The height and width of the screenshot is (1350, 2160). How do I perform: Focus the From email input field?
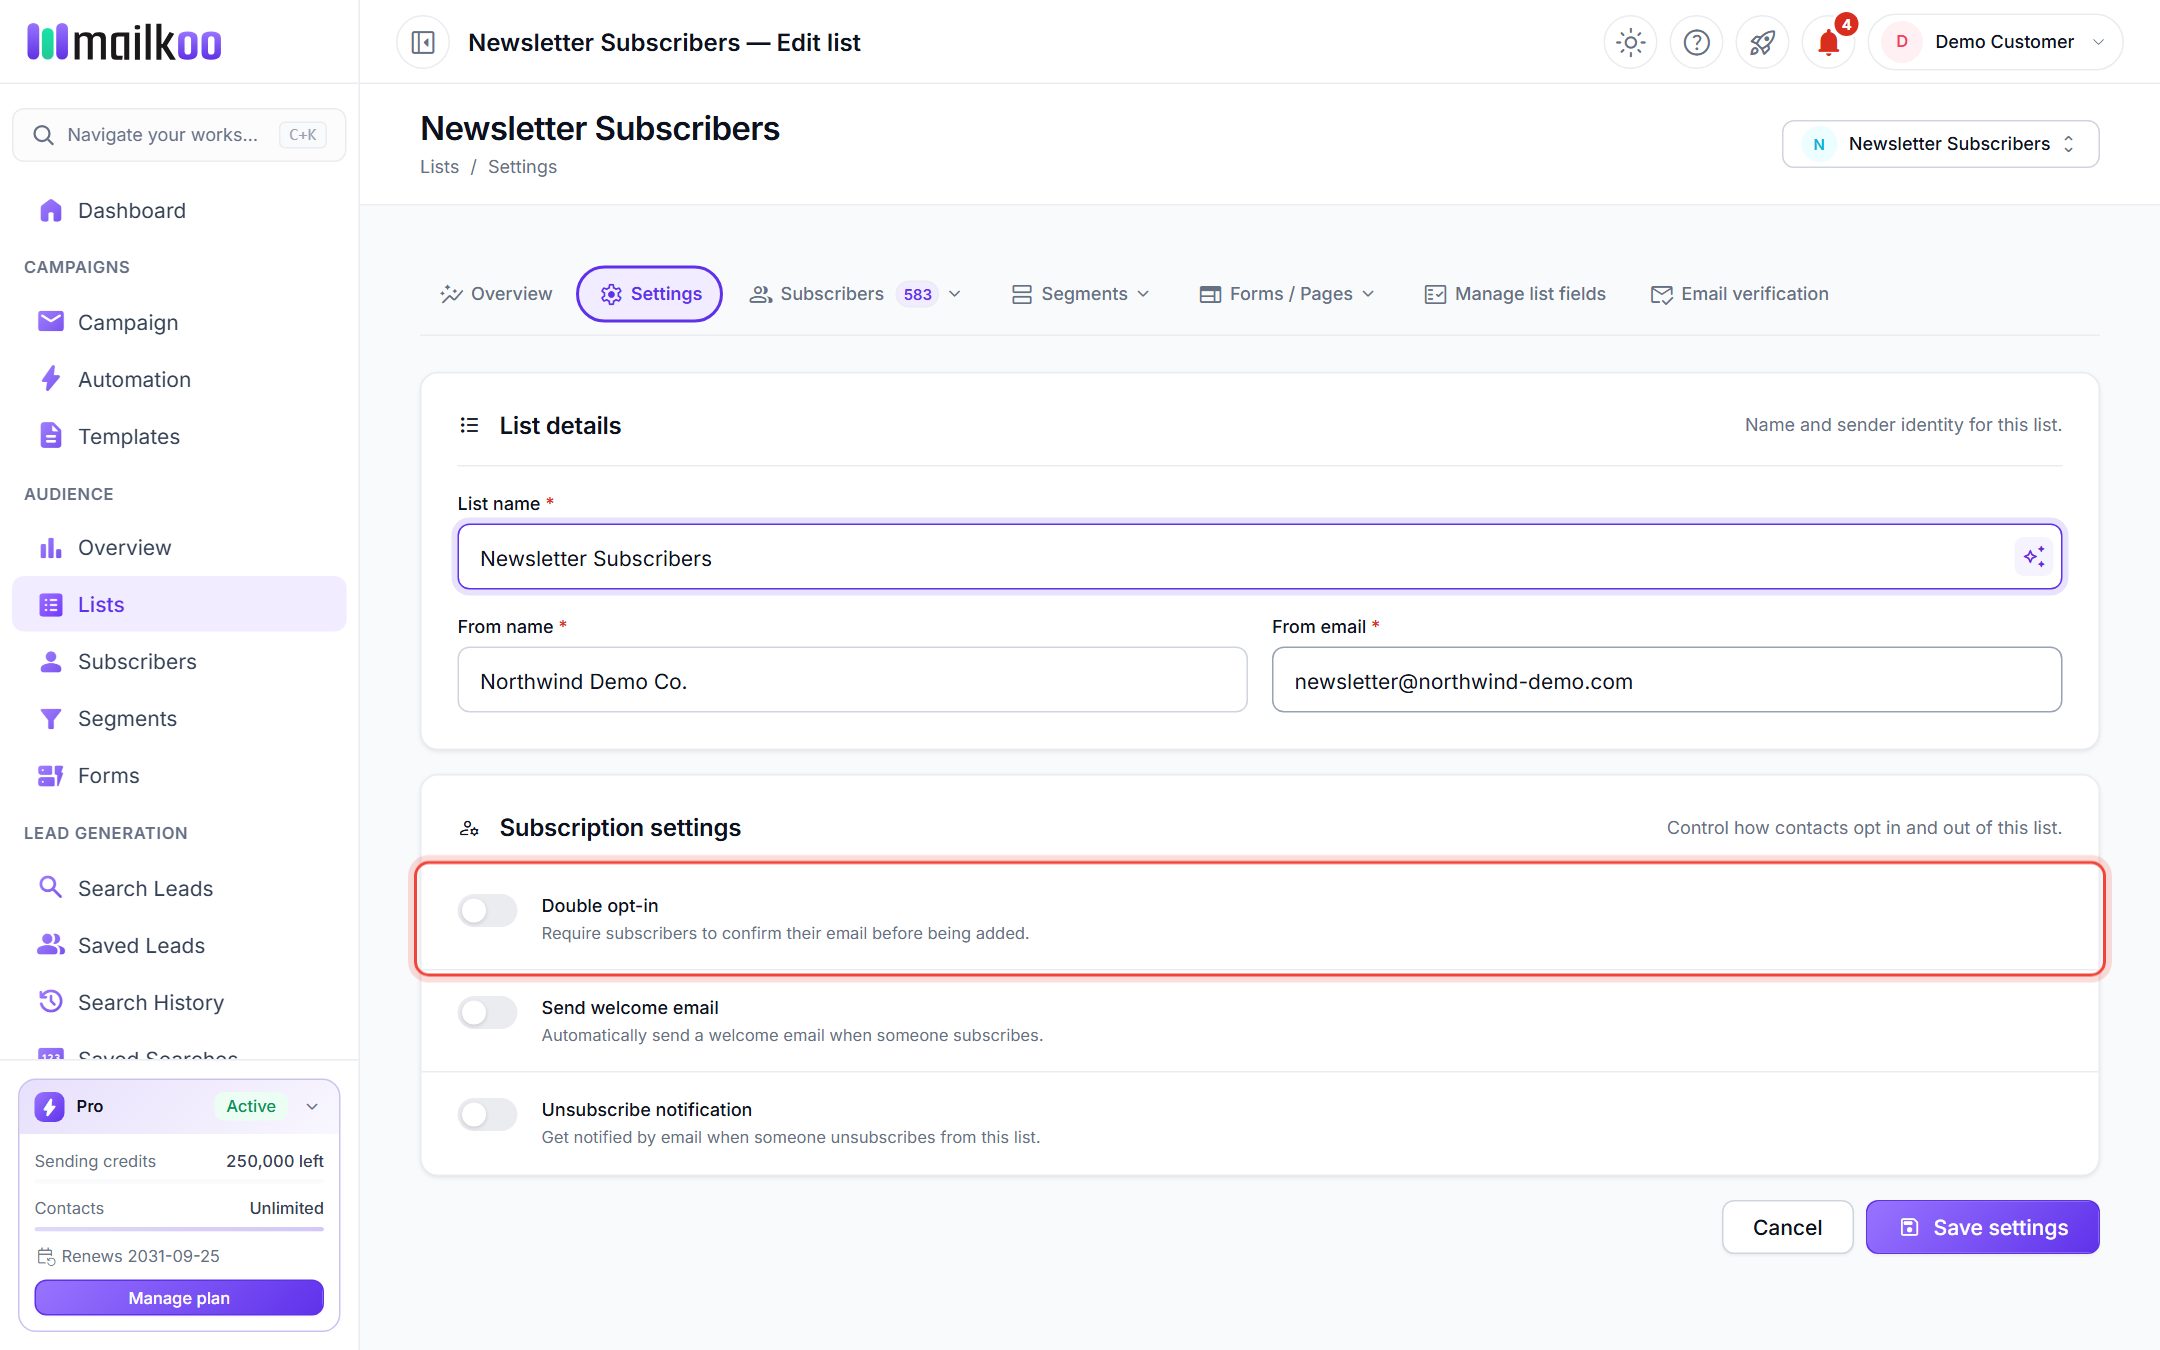click(1666, 680)
